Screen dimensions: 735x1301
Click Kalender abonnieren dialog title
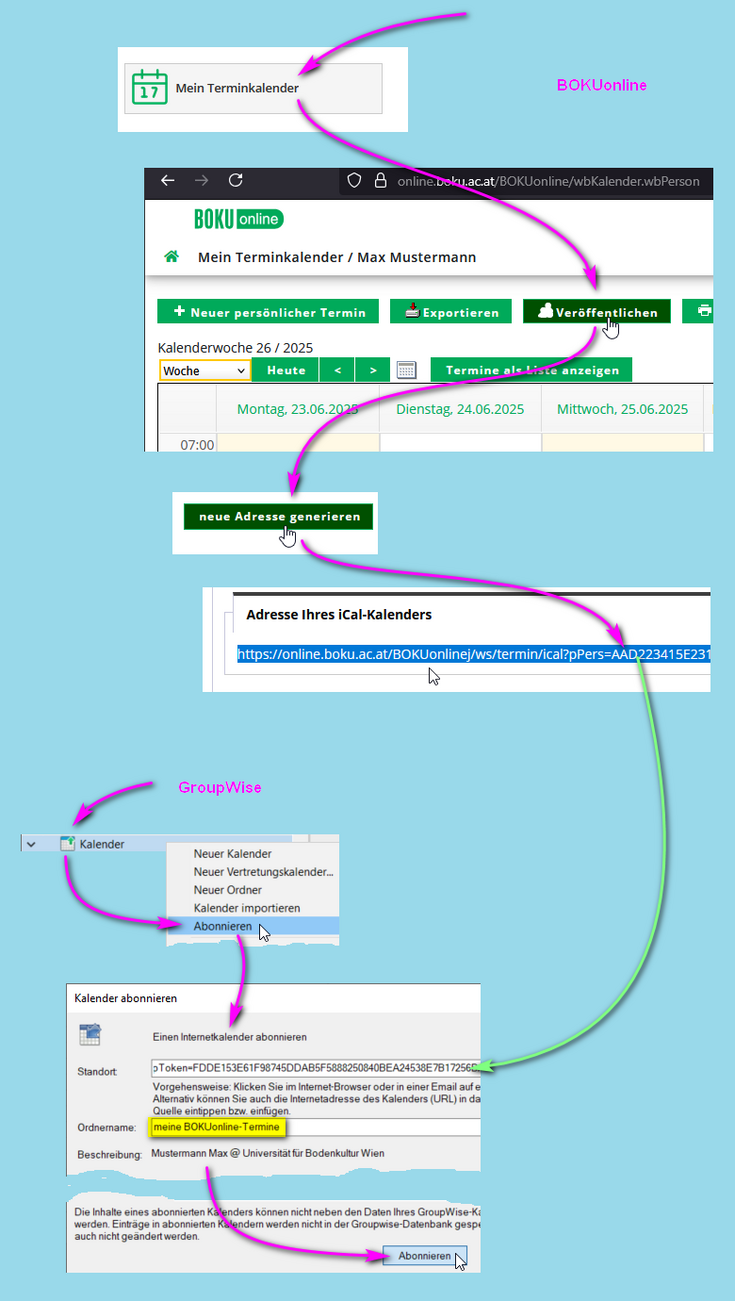(126, 998)
